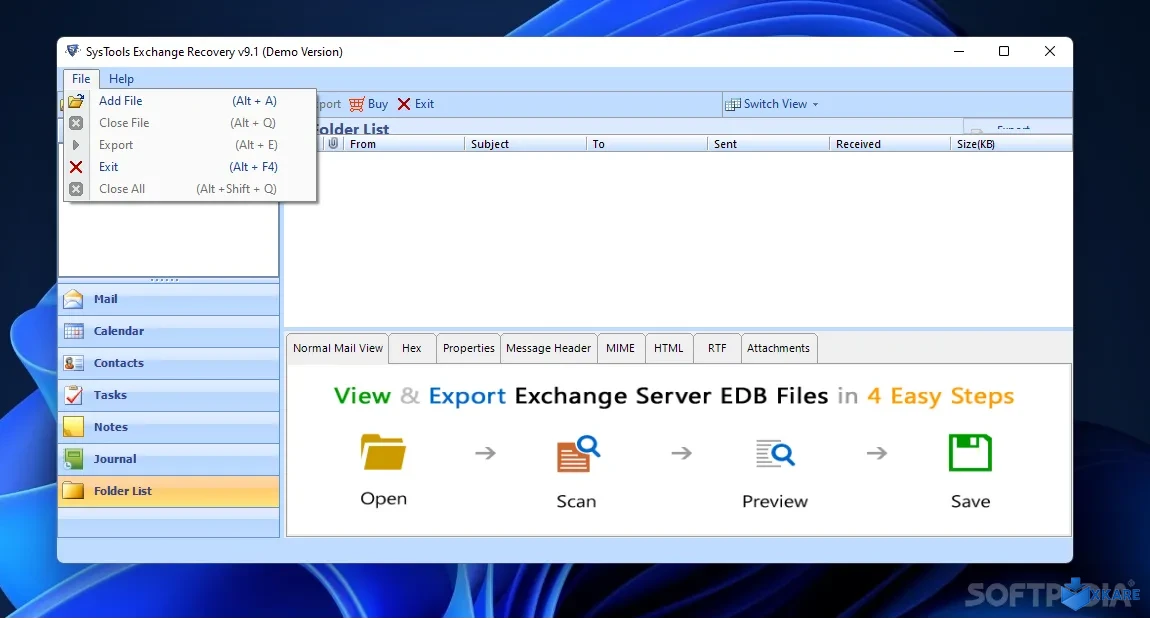
Task: Click the Buy shopping cart icon
Action: click(356, 104)
